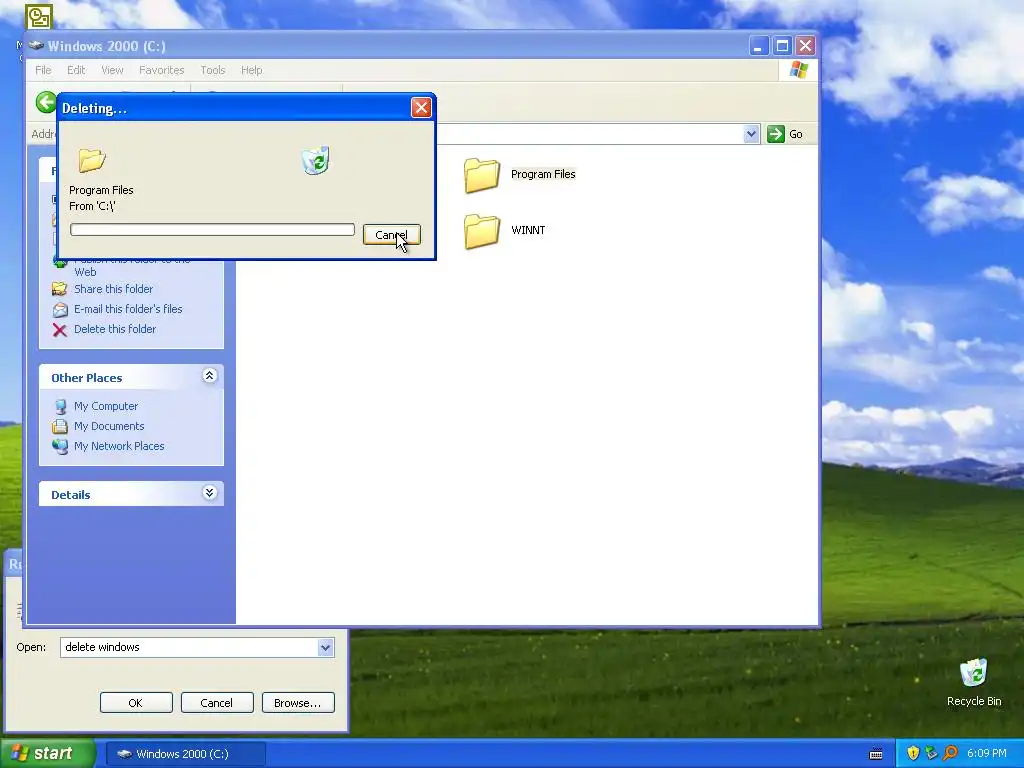This screenshot has height=768, width=1024.
Task: Click the folder icon in Deleting dialog
Action: click(92, 160)
